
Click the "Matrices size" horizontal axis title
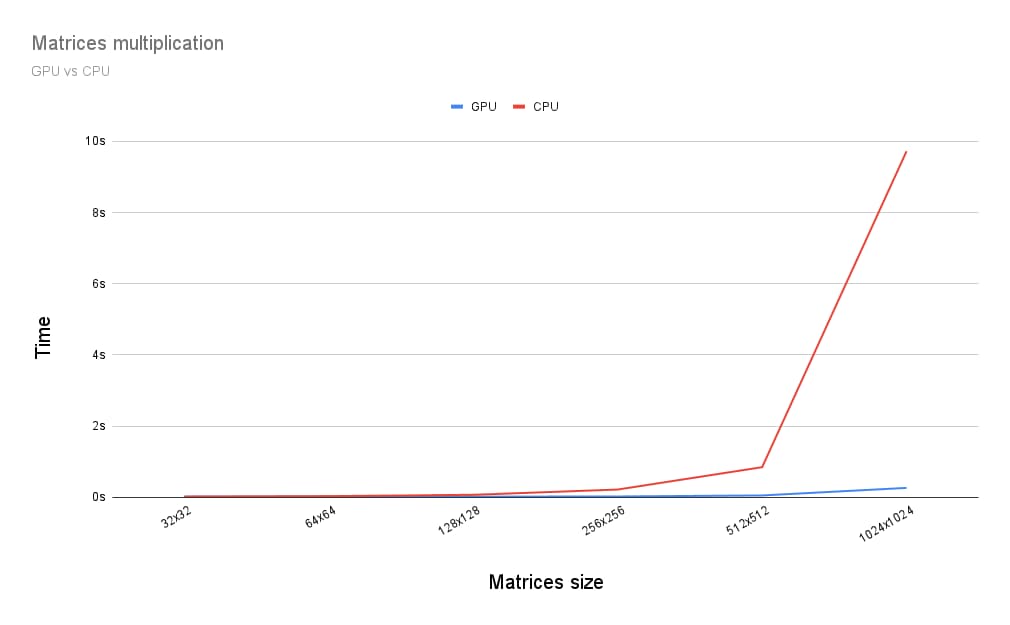coord(546,582)
